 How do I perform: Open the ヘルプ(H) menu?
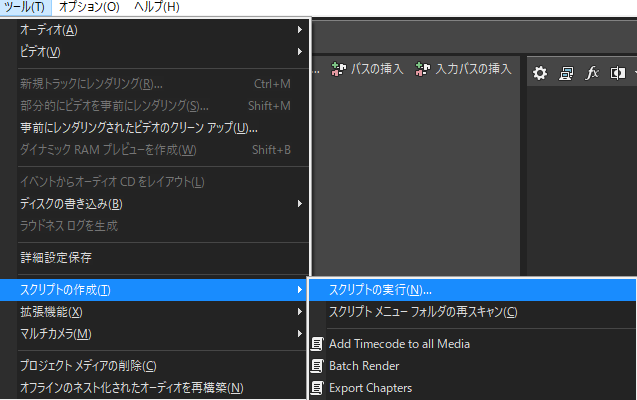[157, 7]
